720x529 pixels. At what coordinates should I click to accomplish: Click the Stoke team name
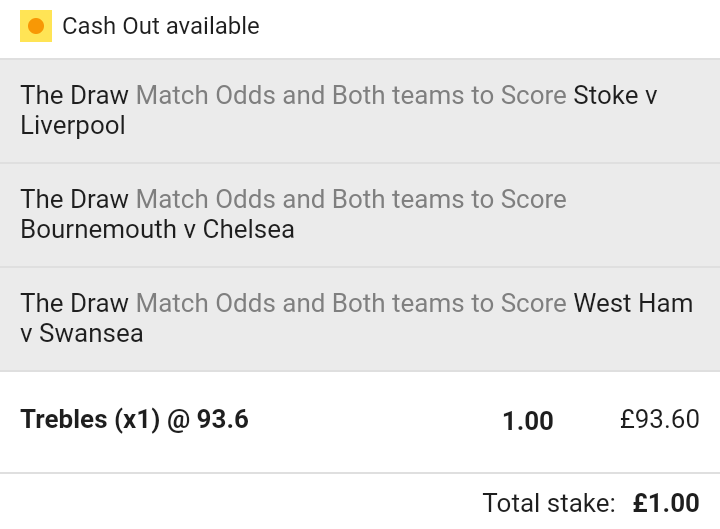605,96
